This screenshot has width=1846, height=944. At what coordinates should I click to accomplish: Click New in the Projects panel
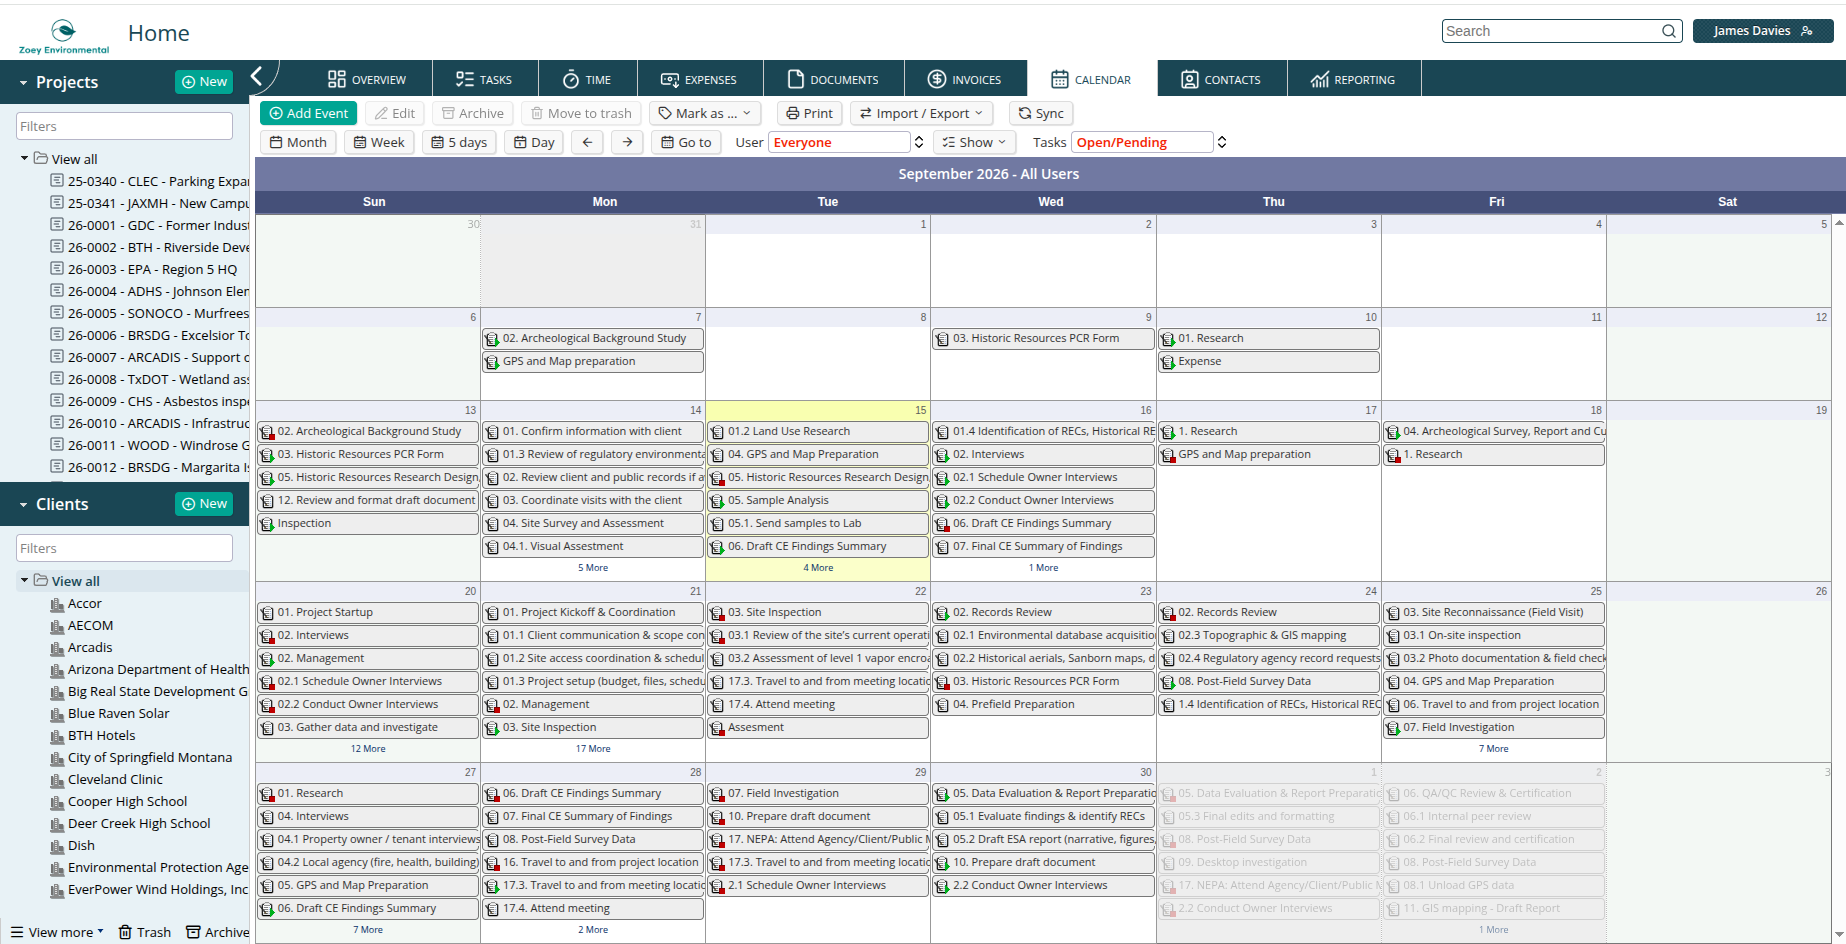click(x=204, y=82)
